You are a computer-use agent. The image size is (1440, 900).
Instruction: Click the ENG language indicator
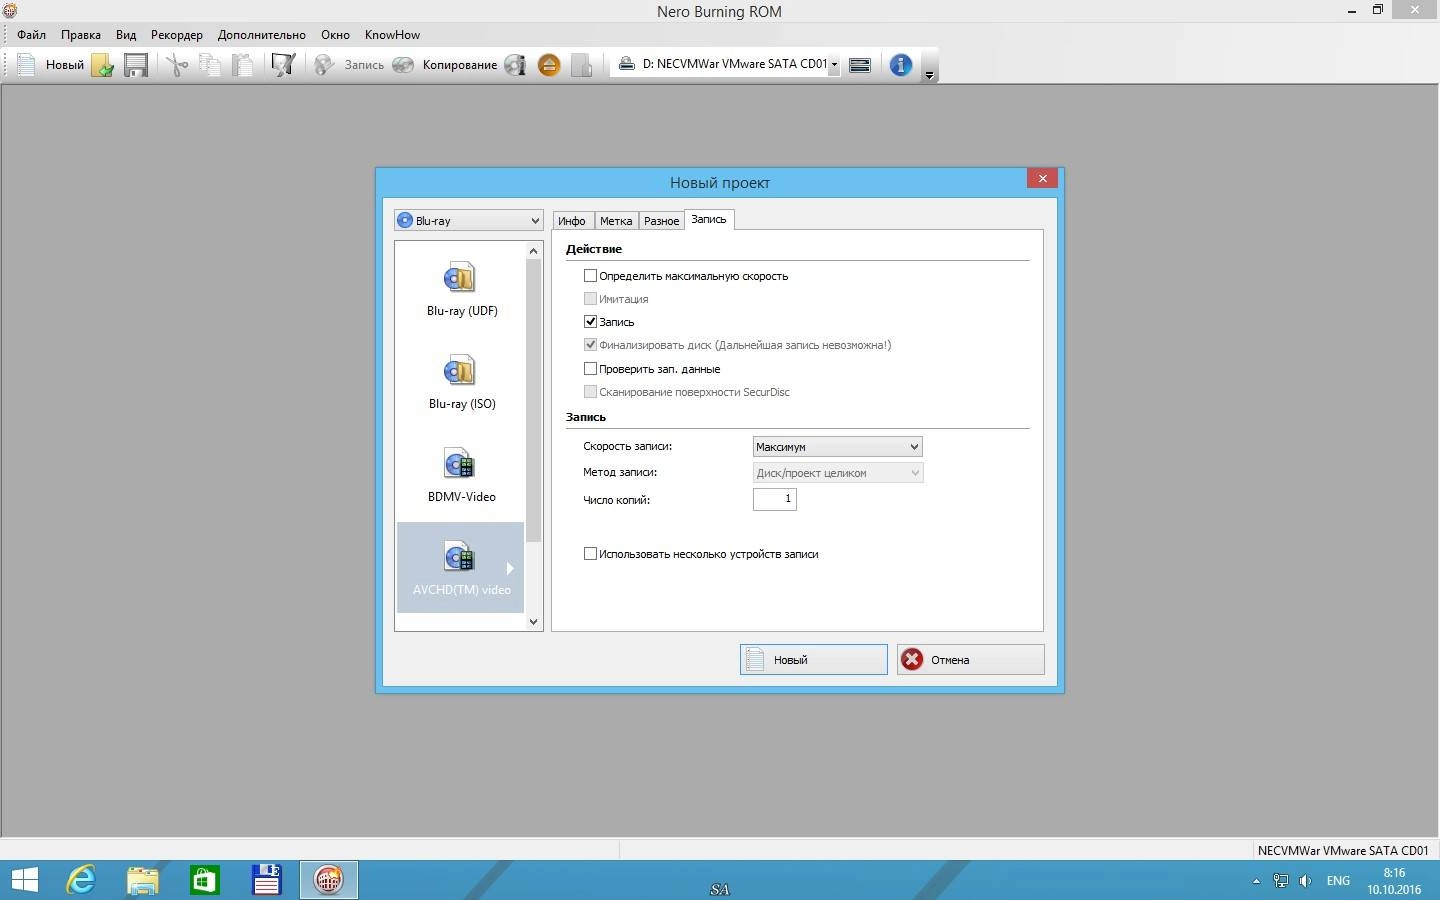(1338, 881)
